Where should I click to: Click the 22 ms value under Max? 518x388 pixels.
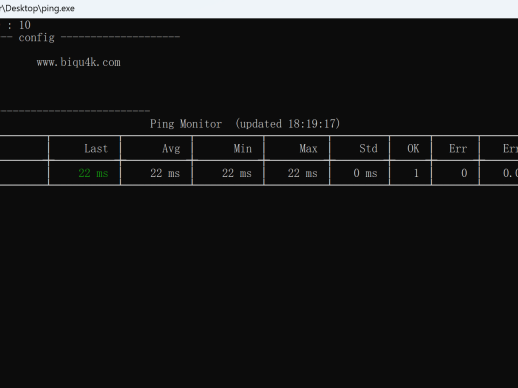click(303, 173)
